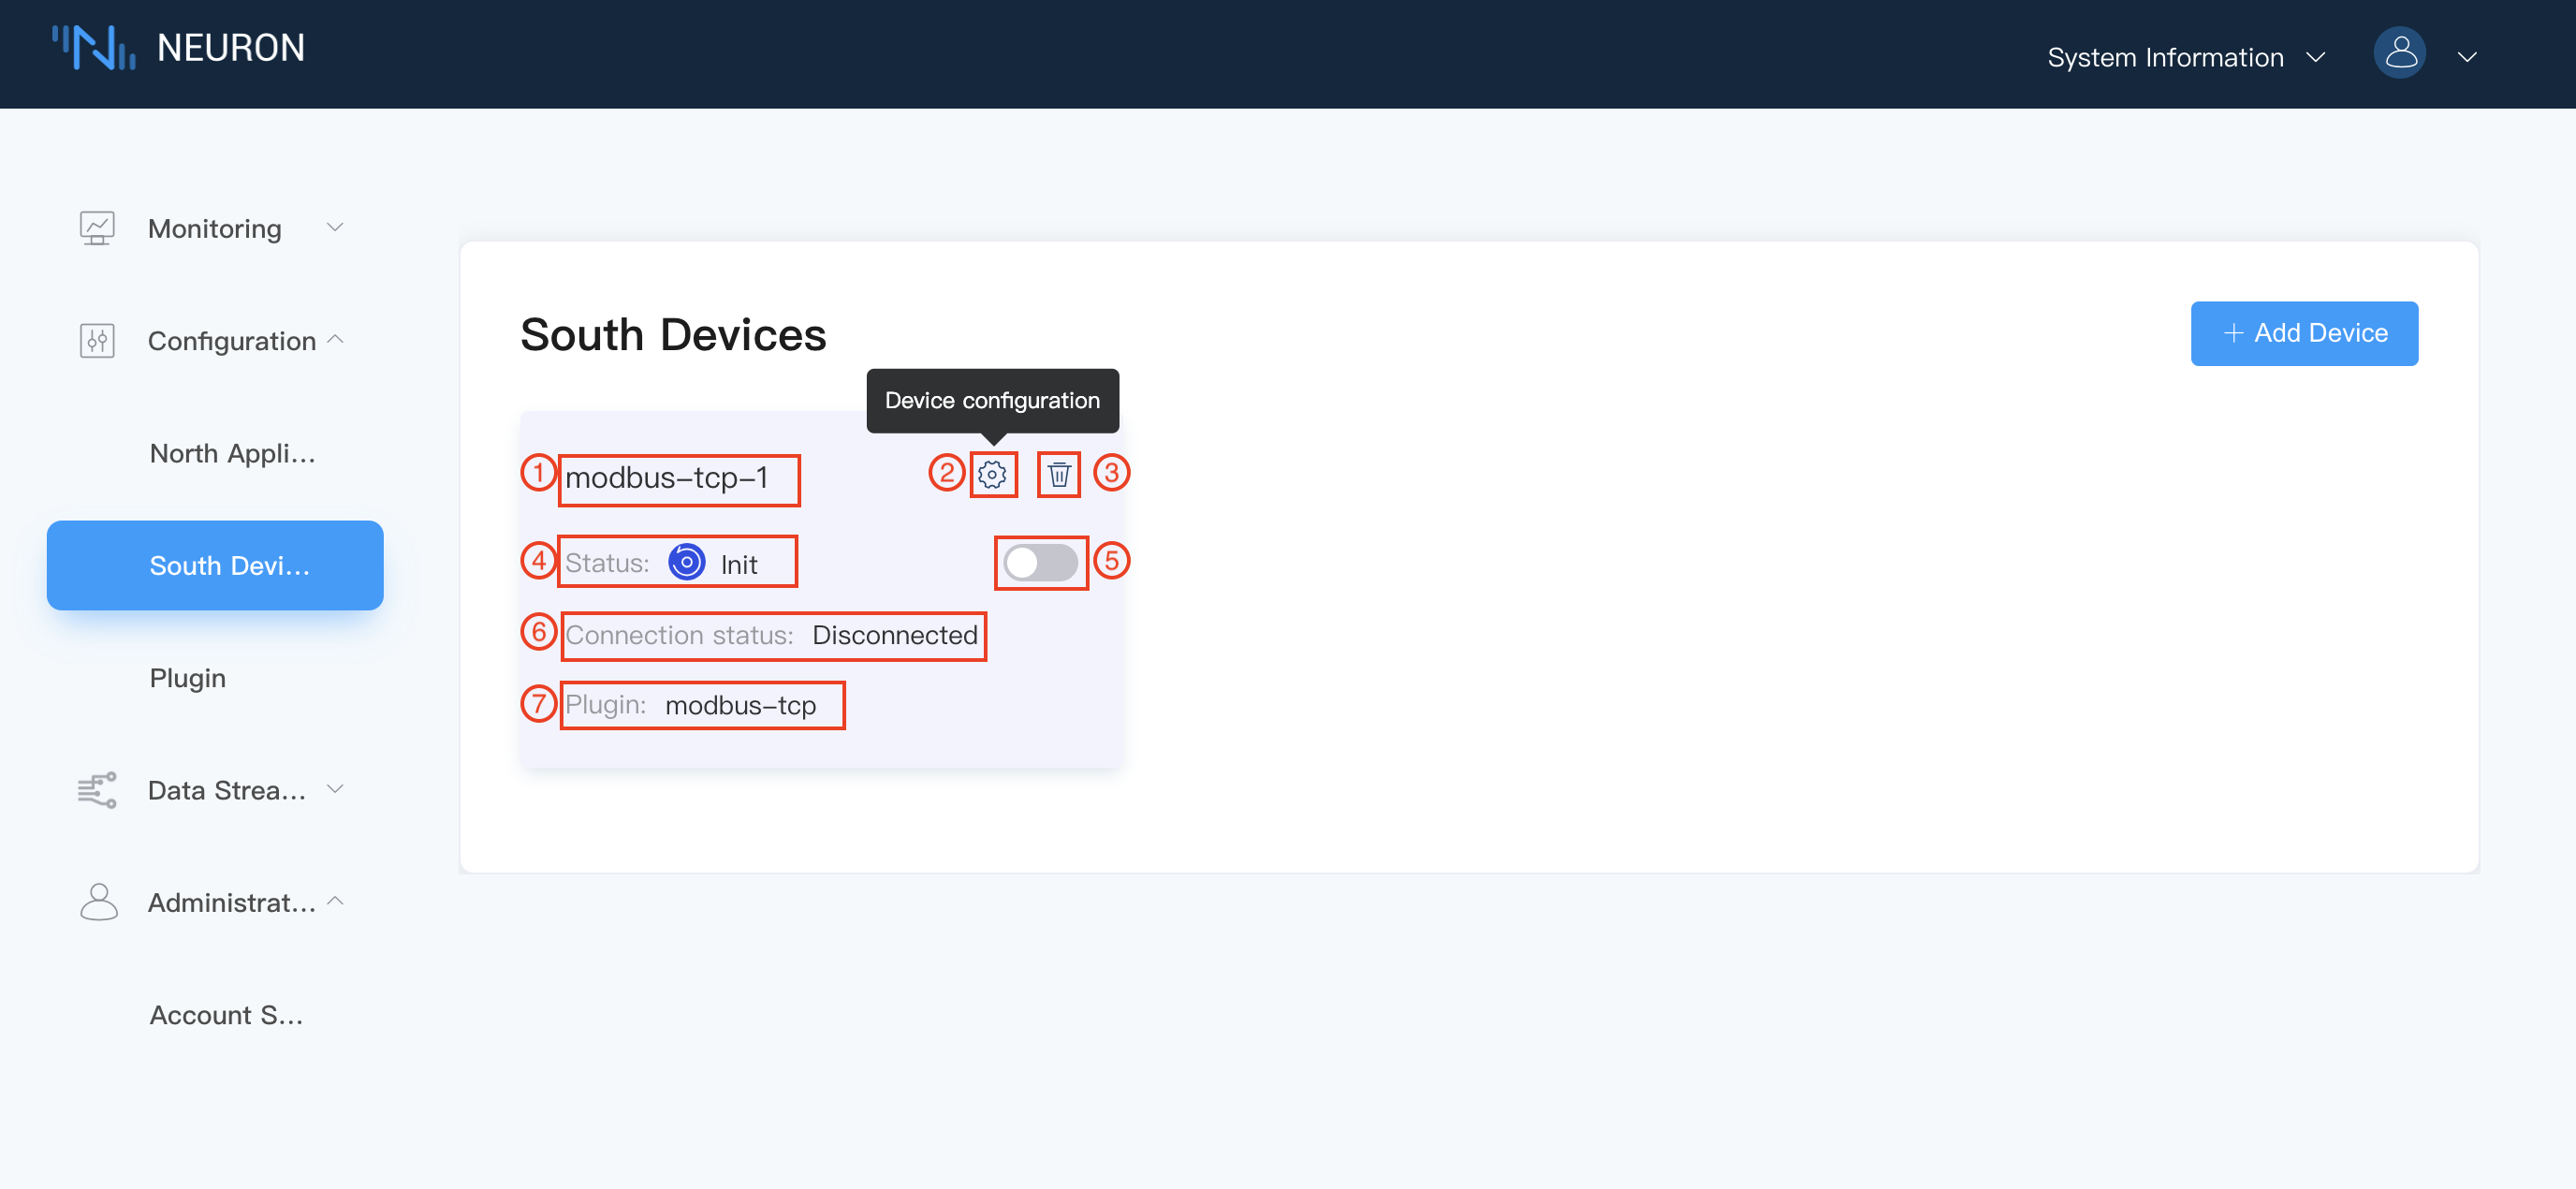The image size is (2576, 1189).
Task: Select the Plugin menu item
Action: coord(185,677)
